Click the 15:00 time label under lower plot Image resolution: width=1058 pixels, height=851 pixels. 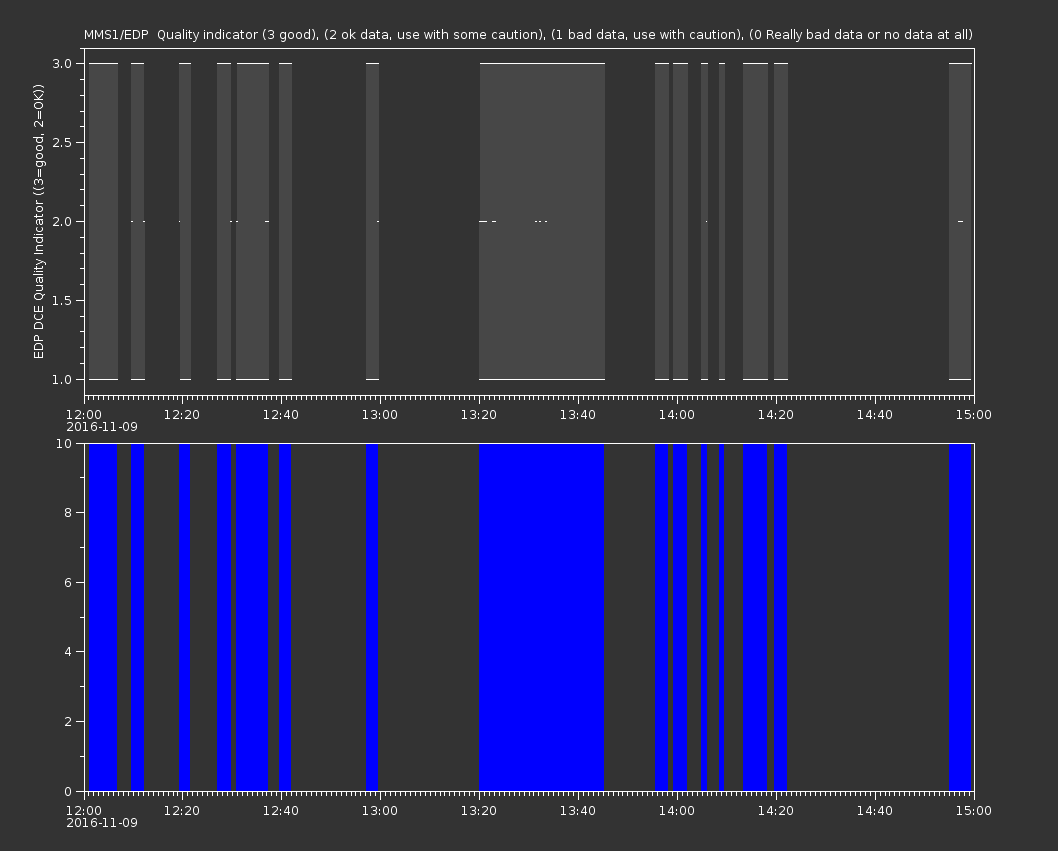974,811
